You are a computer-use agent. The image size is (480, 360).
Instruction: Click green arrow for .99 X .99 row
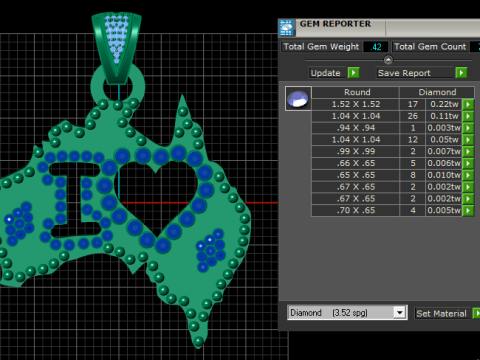tap(468, 152)
